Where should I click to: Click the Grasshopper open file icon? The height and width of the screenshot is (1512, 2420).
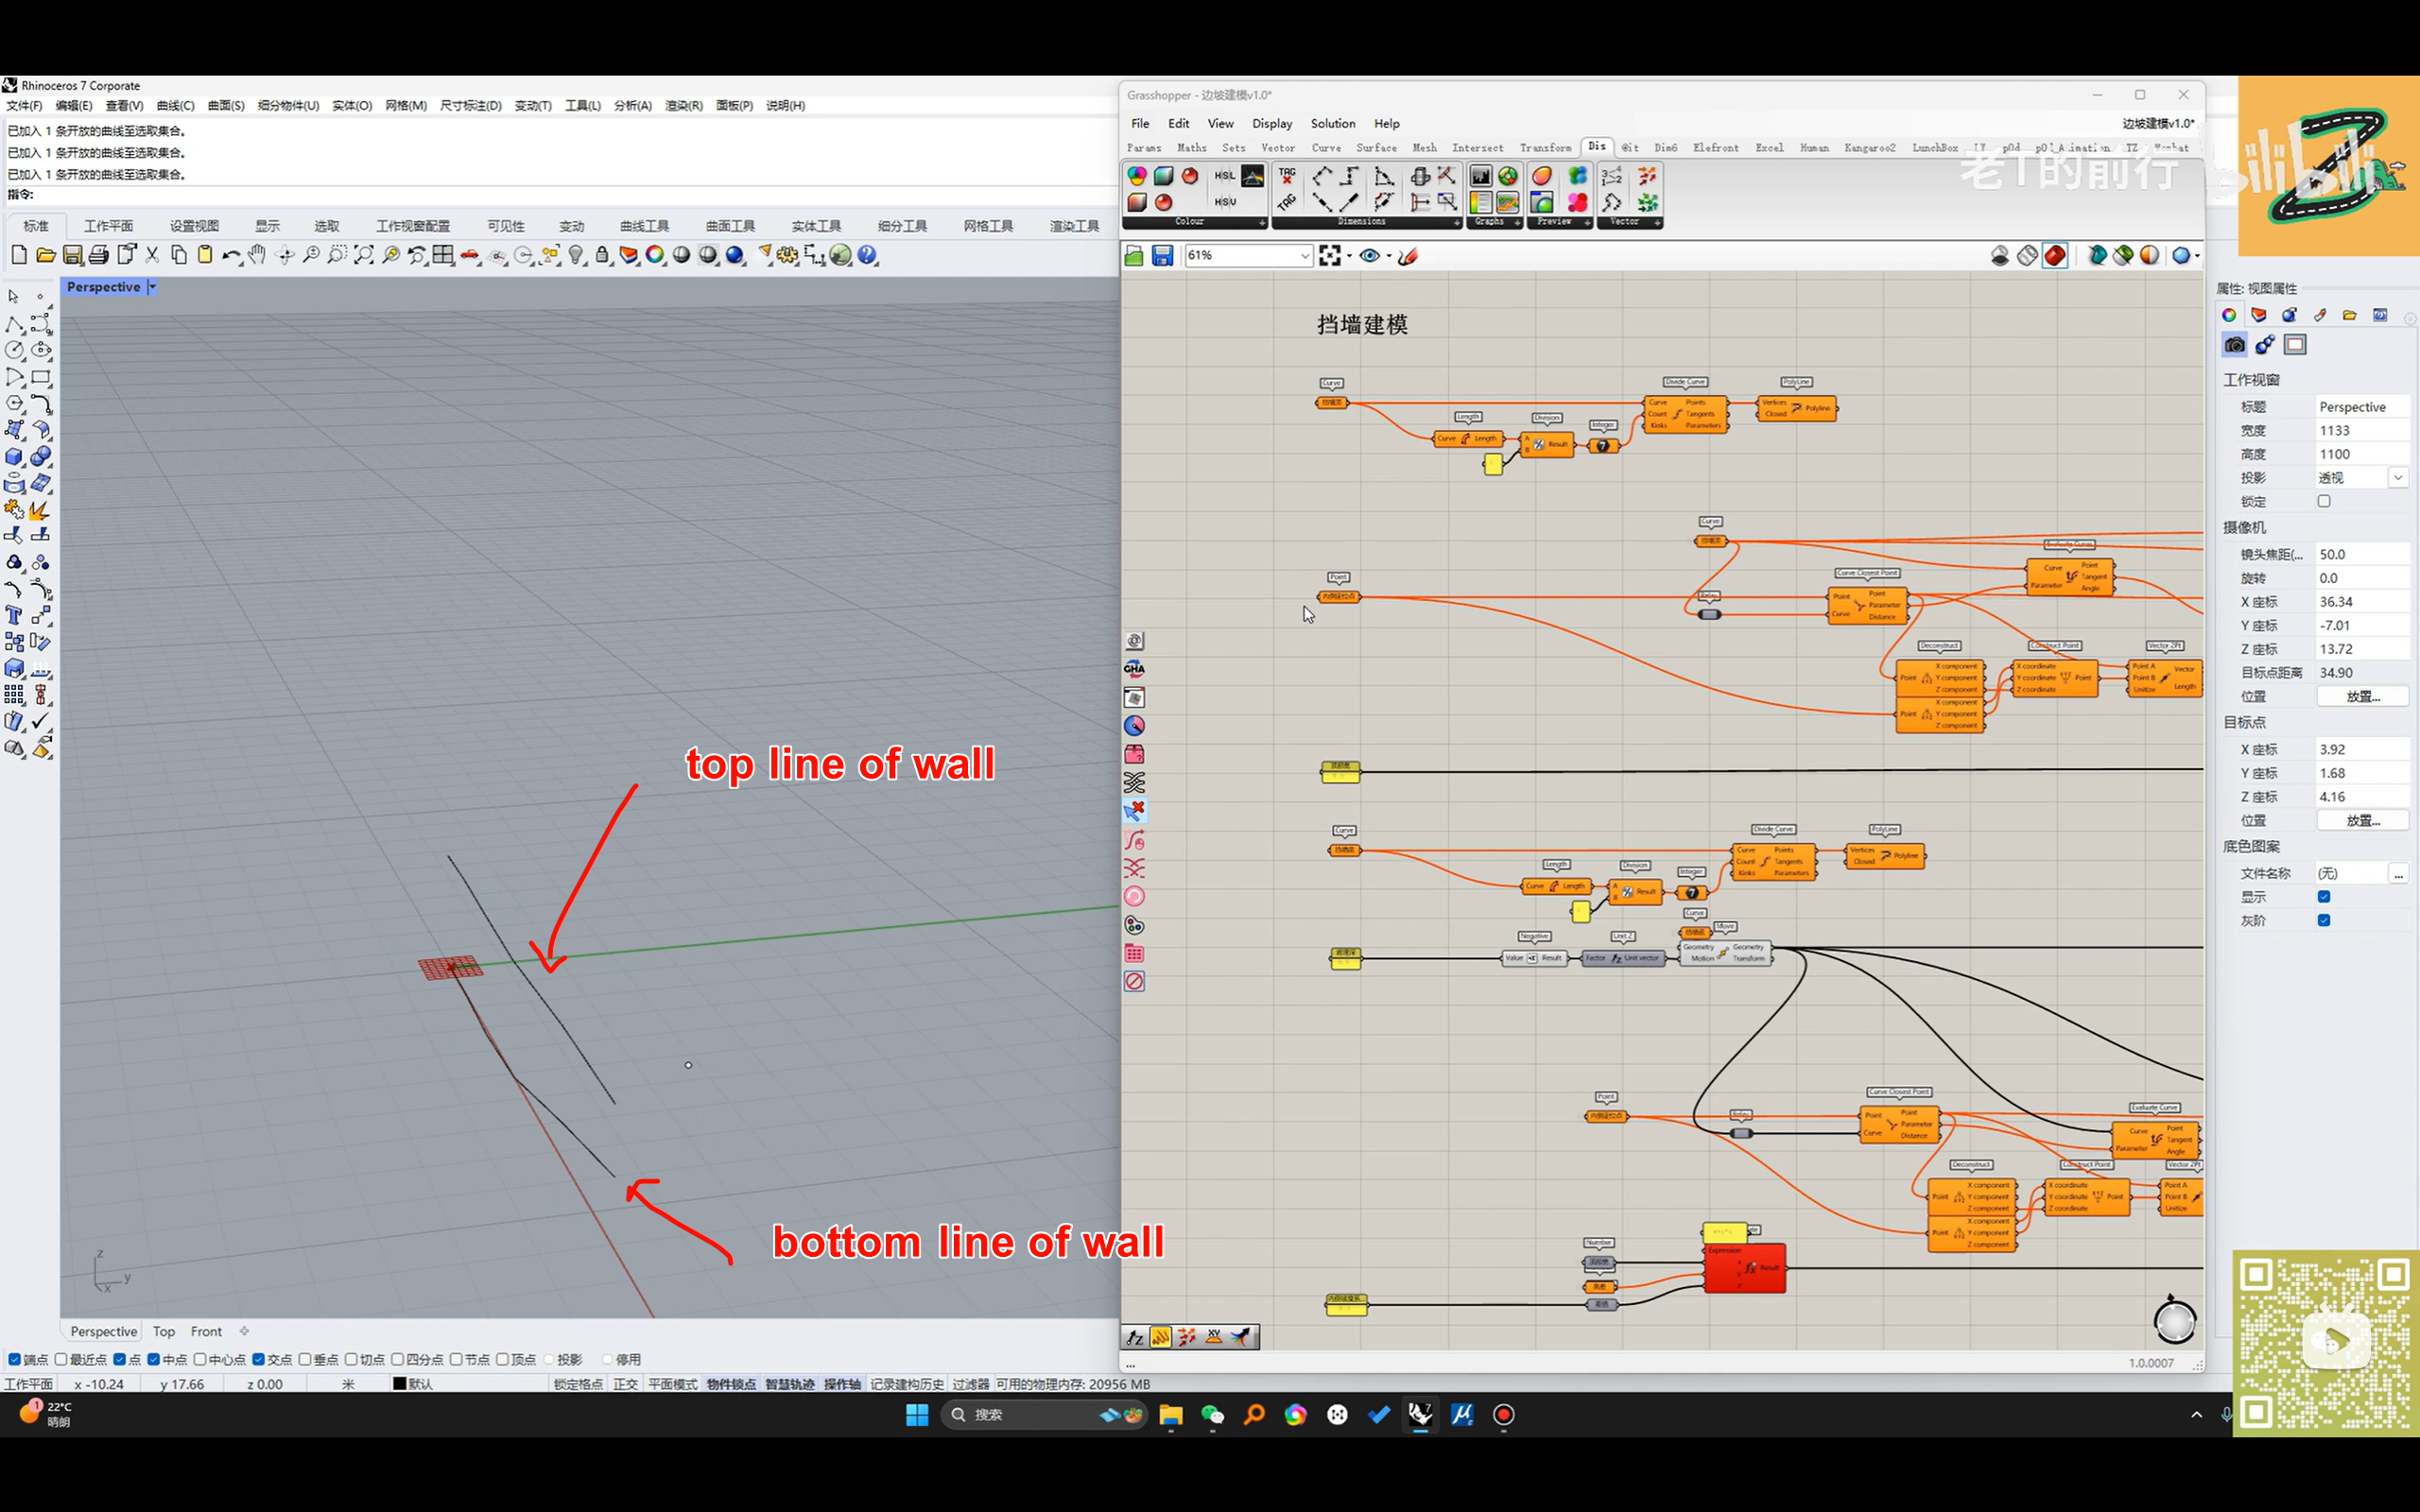1134,256
